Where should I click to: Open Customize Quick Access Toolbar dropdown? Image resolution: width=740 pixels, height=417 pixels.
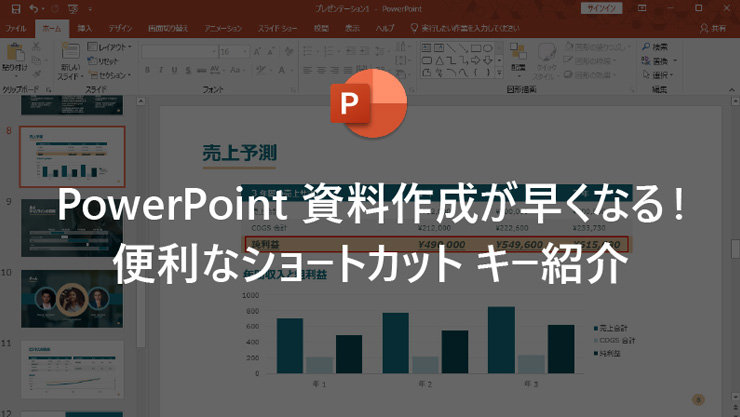tap(90, 9)
